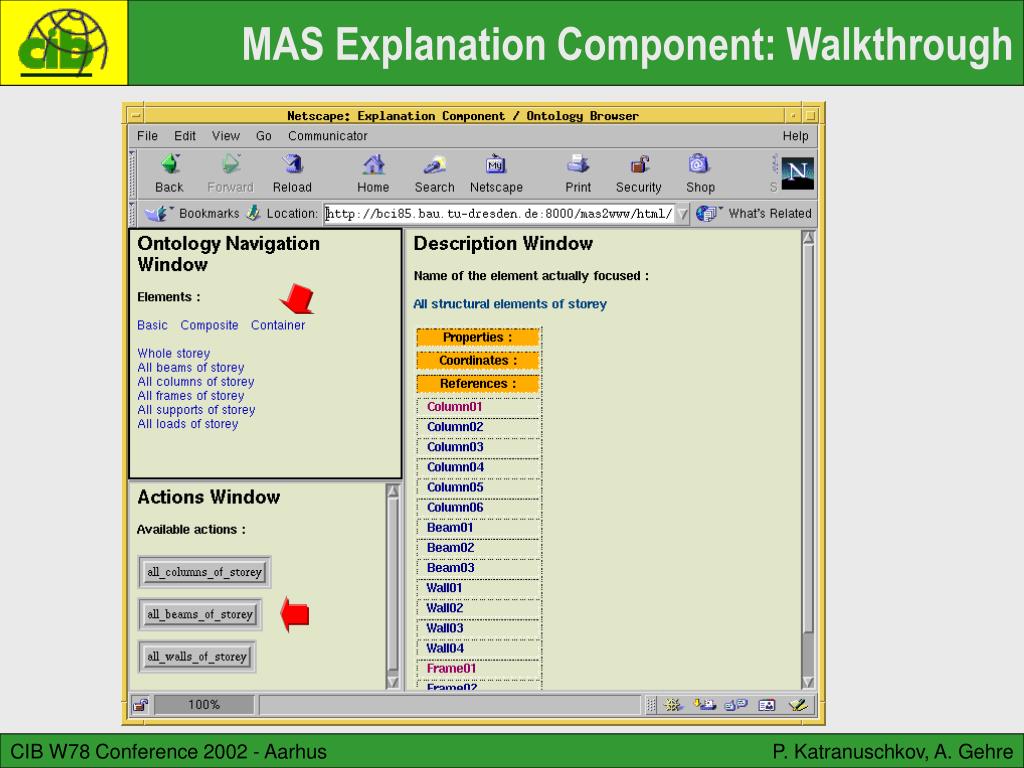
Task: Select the Container elements link
Action: (x=278, y=325)
